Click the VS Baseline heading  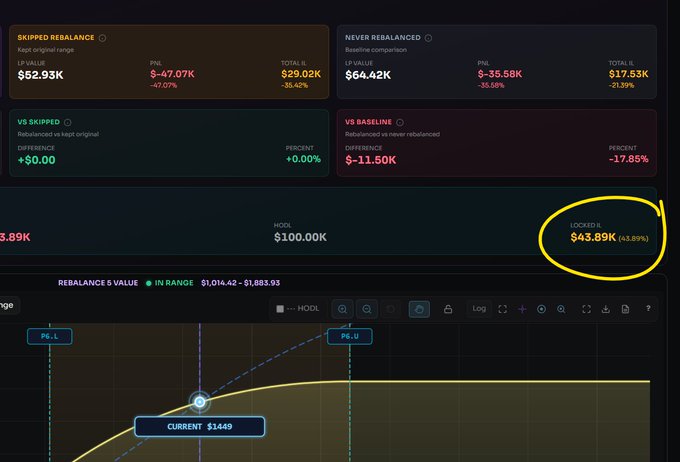tap(368, 122)
